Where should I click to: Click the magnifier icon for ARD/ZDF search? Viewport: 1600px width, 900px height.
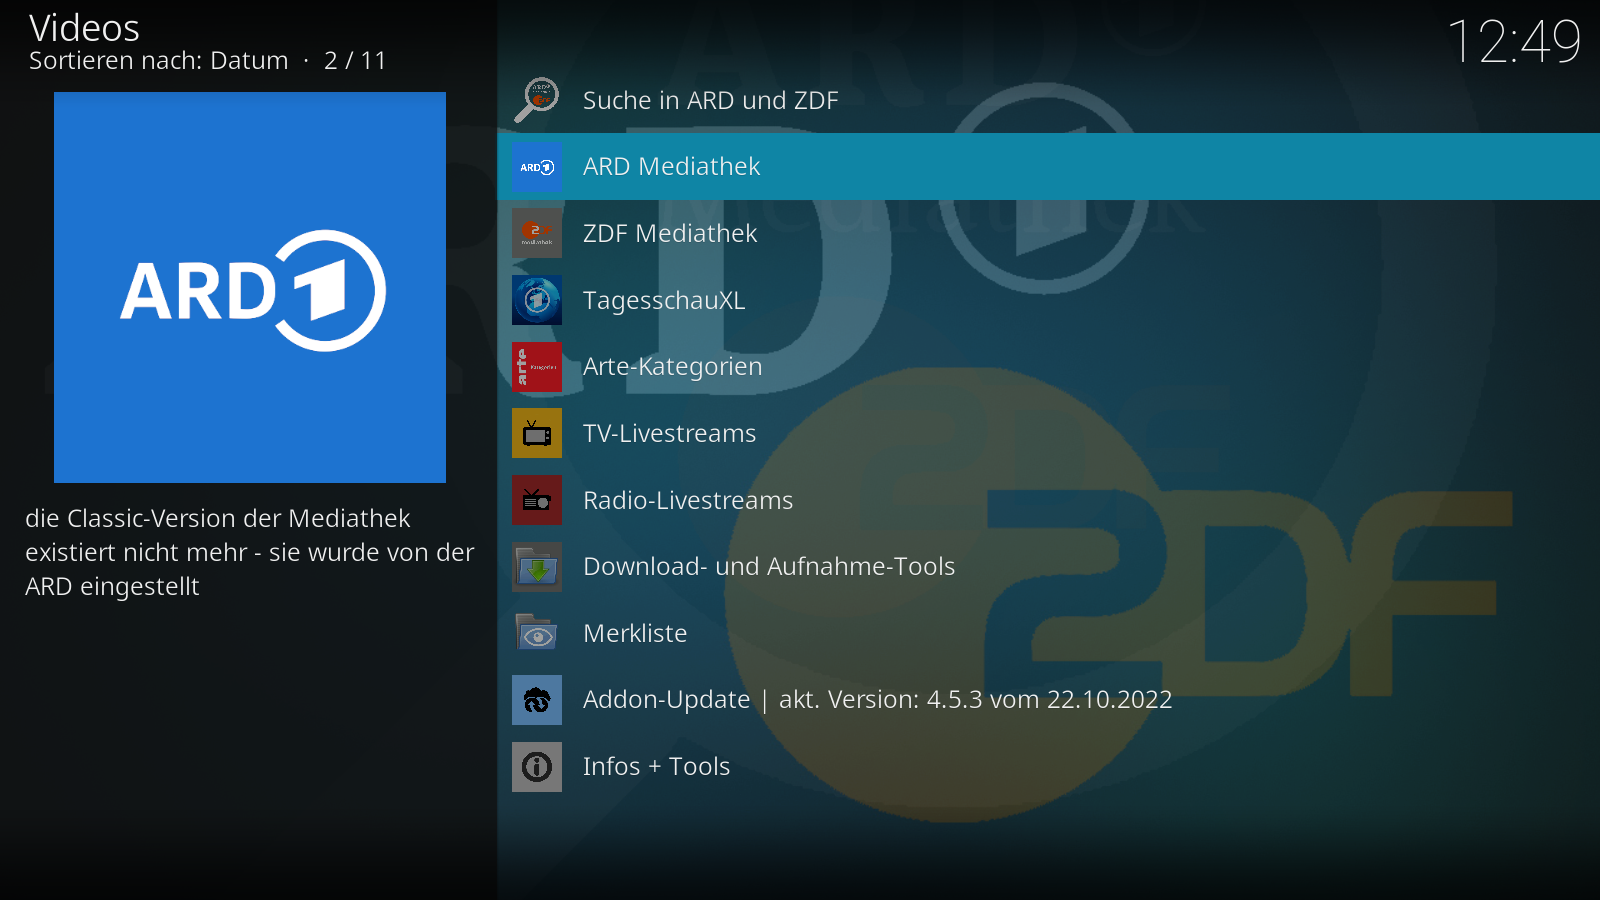click(x=537, y=100)
